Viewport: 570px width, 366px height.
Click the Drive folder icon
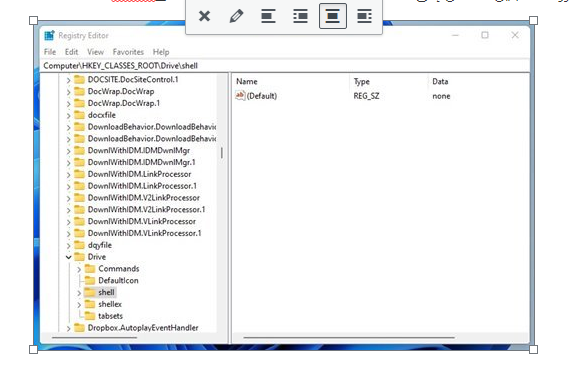pyautogui.click(x=79, y=257)
